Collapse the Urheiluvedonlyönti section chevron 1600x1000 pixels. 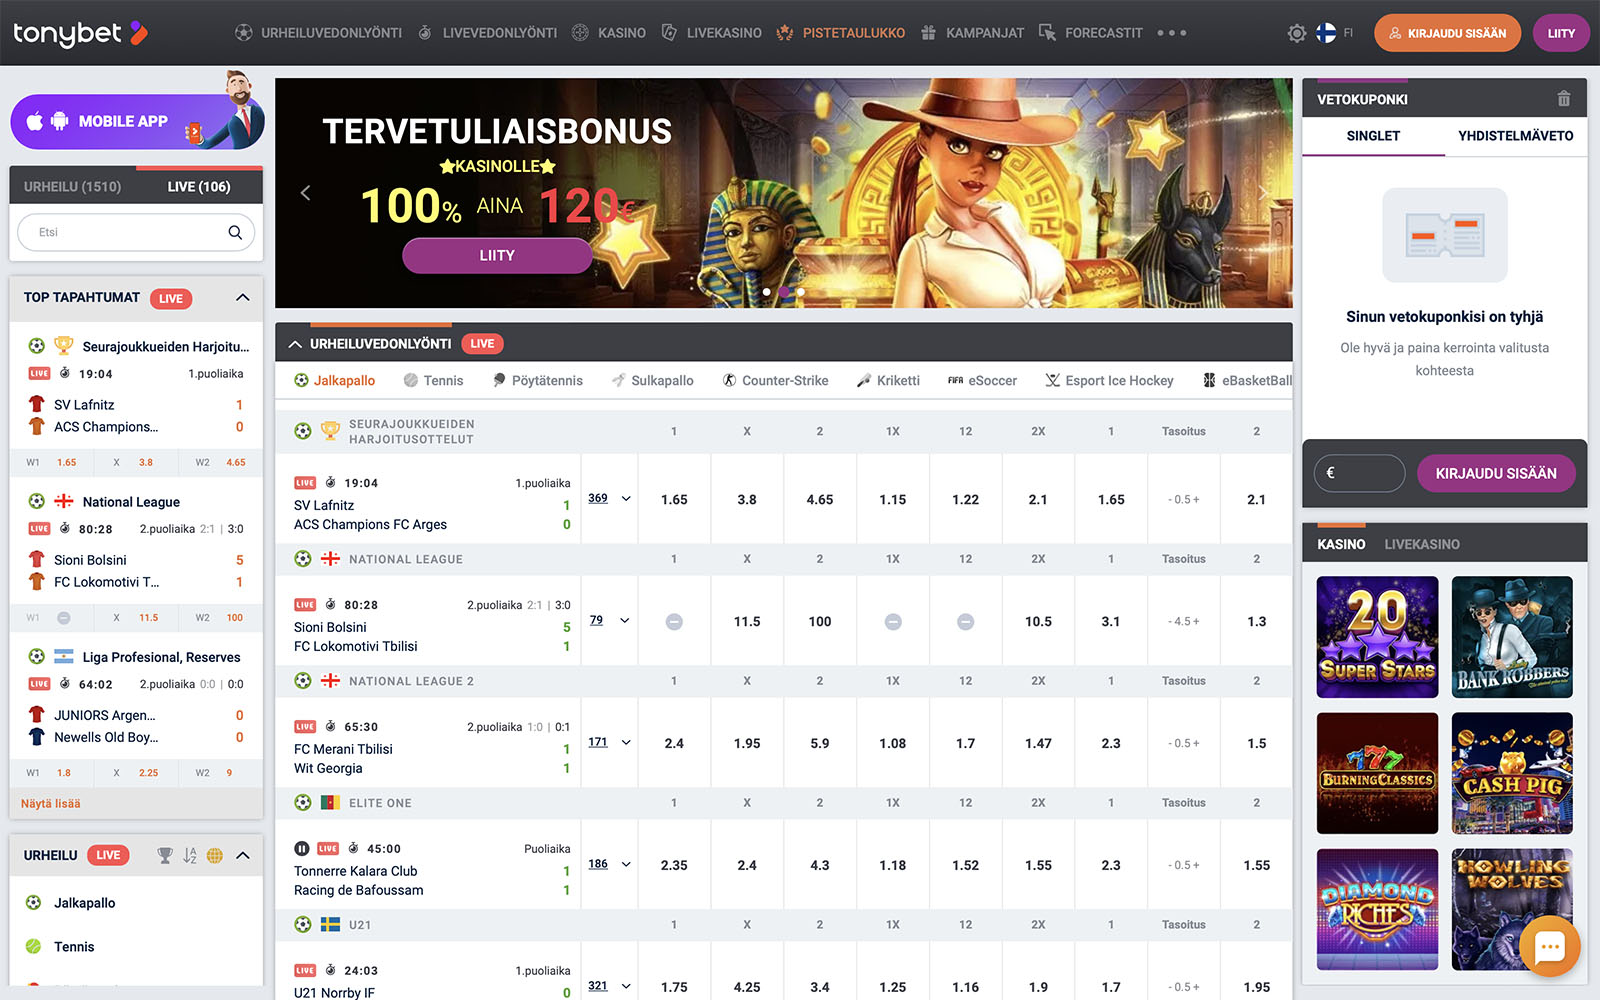(295, 344)
